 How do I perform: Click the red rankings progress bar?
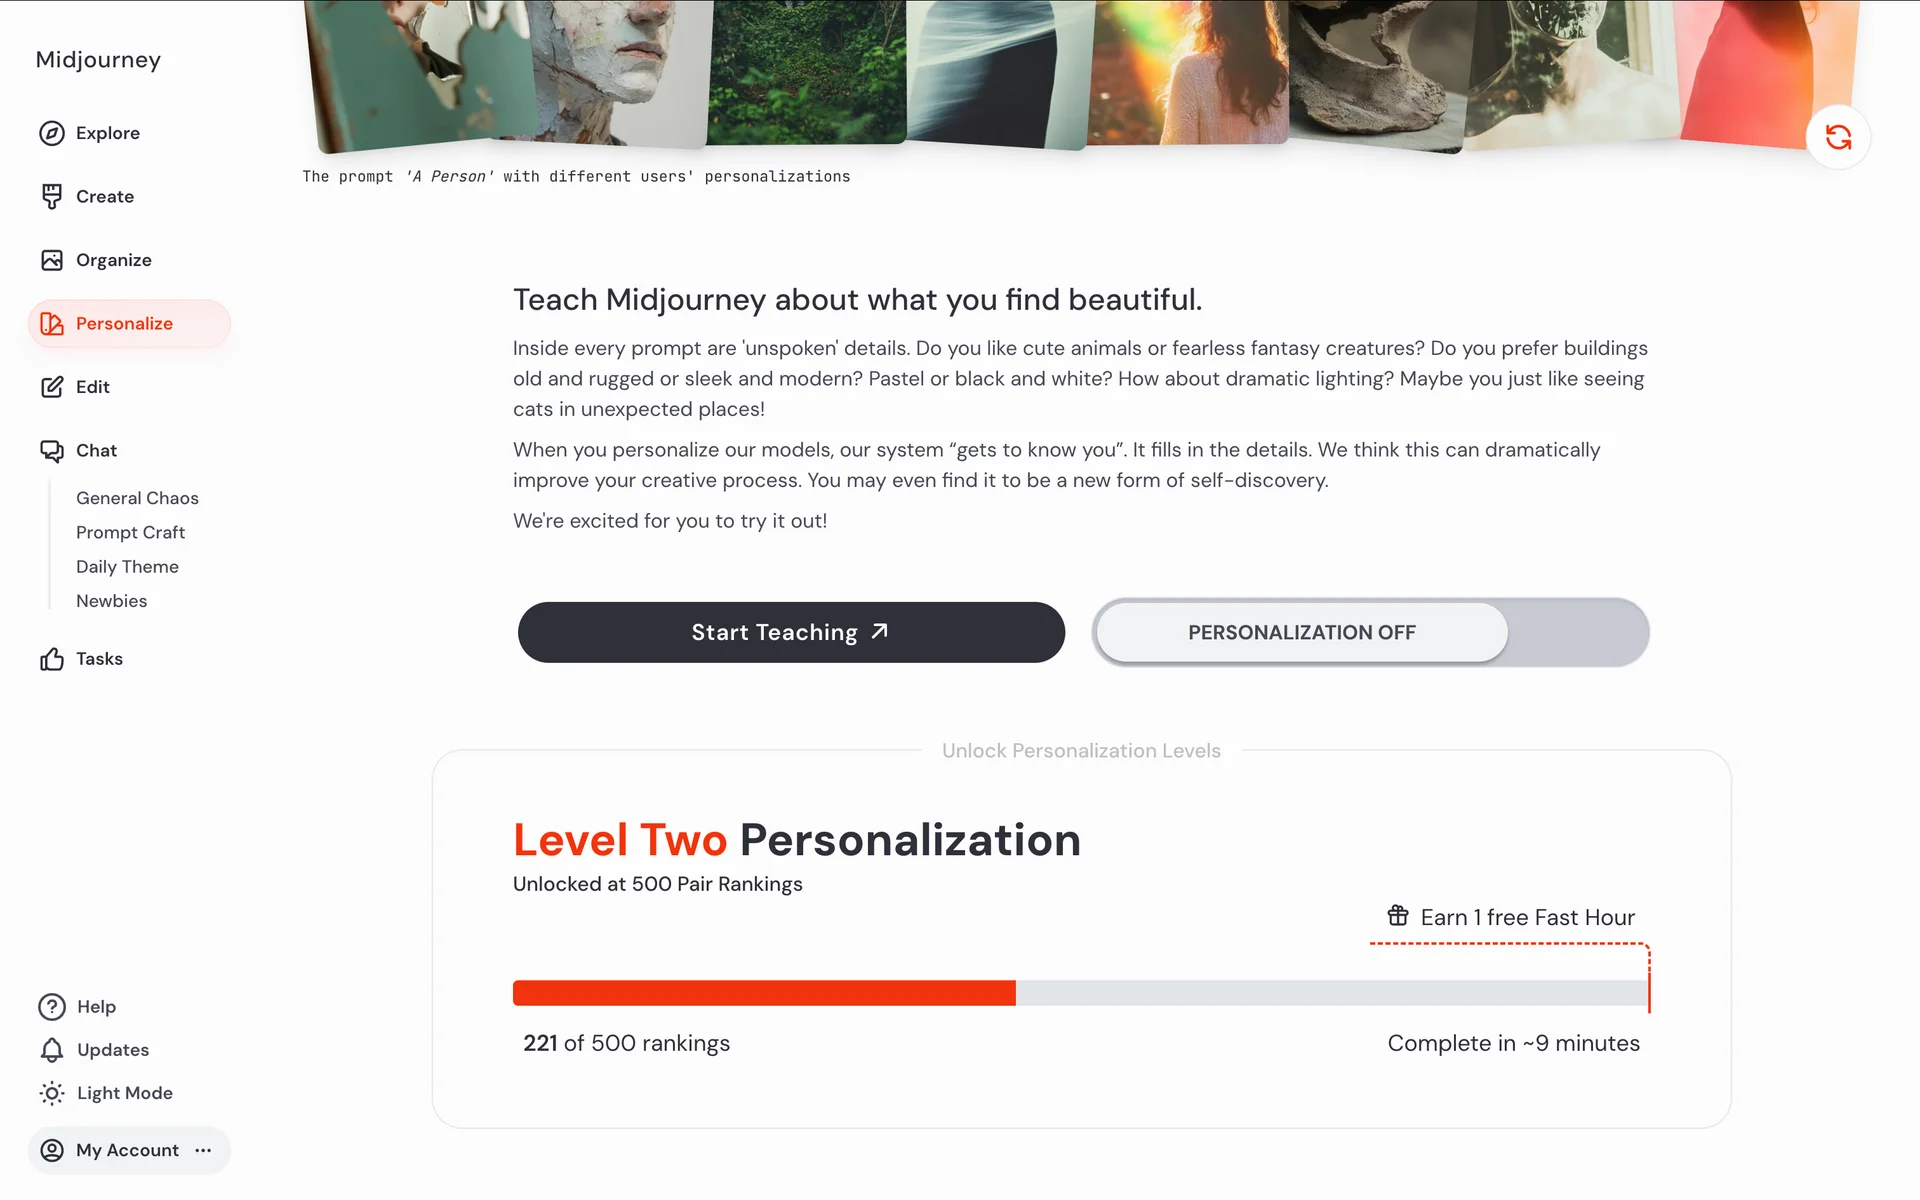point(764,993)
